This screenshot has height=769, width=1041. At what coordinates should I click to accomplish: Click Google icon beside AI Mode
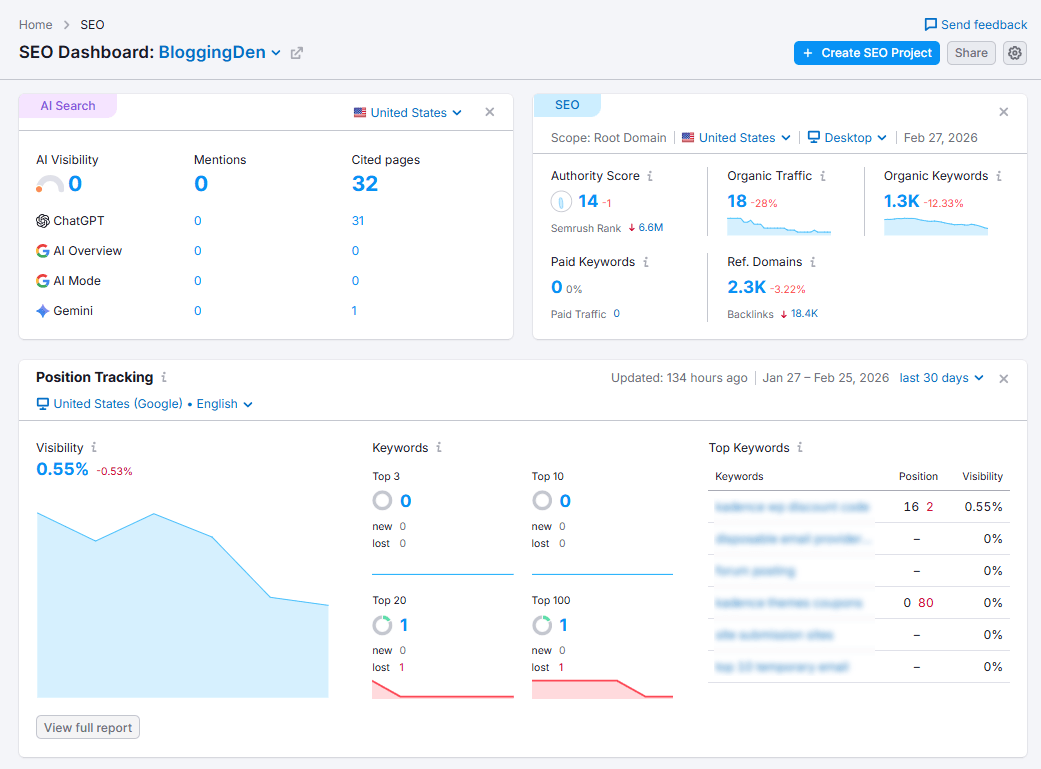42,281
